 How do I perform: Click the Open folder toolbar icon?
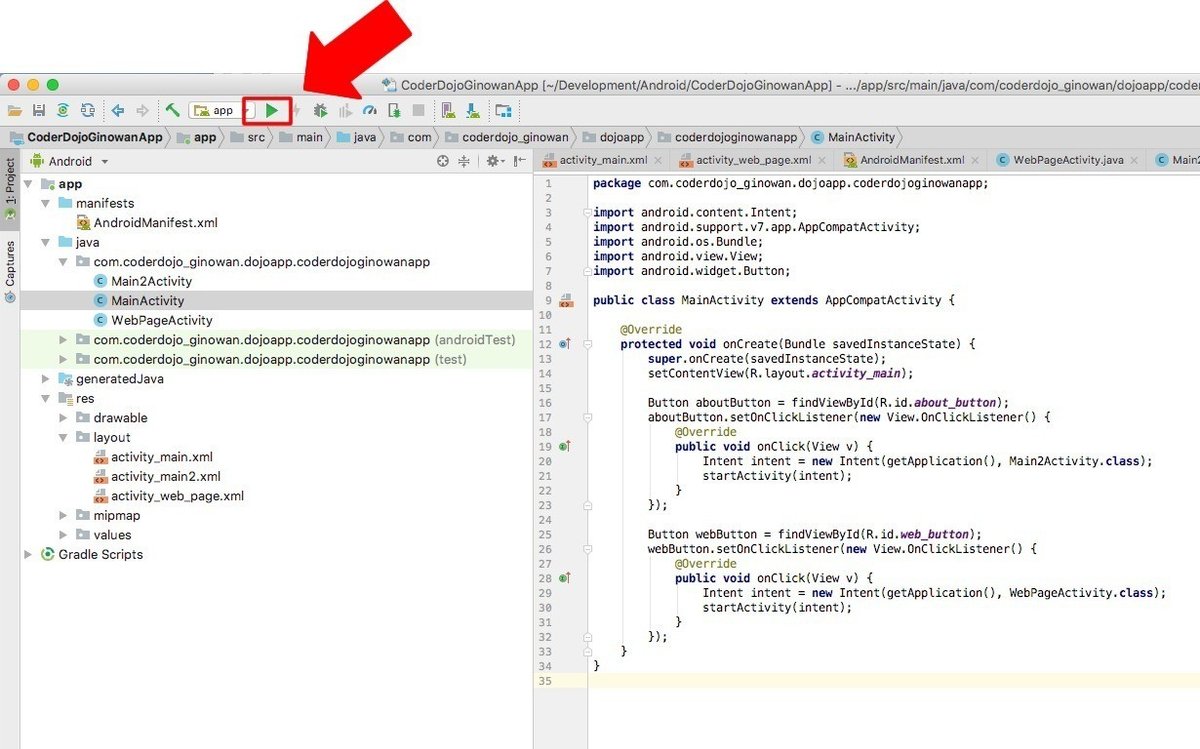pyautogui.click(x=14, y=110)
